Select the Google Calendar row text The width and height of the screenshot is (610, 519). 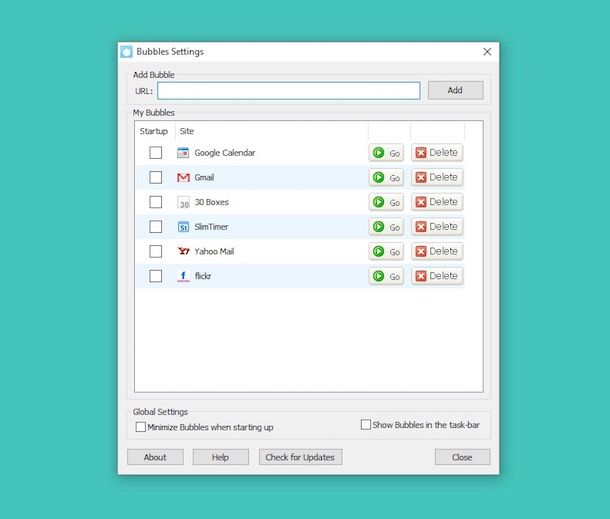click(225, 153)
